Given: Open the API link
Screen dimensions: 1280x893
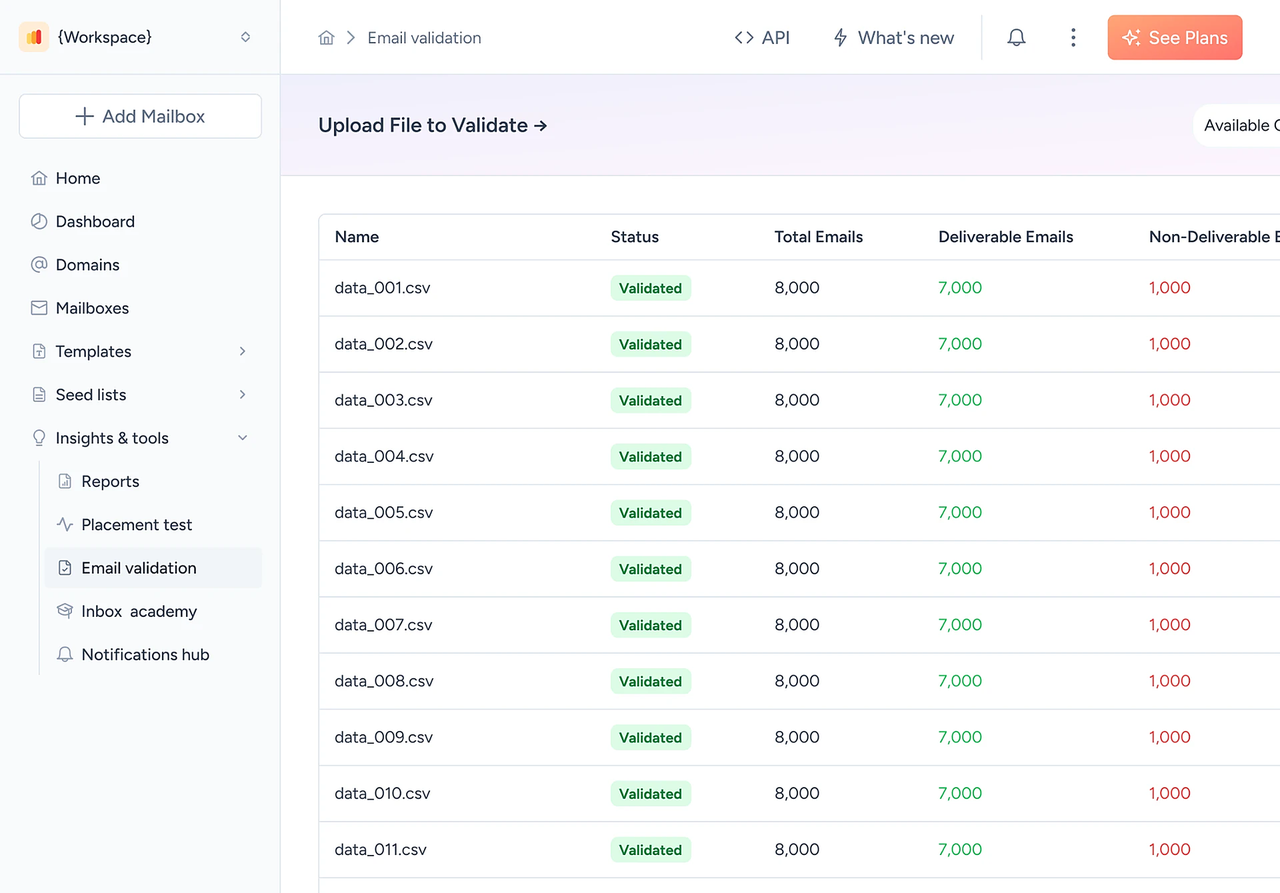Looking at the screenshot, I should [x=762, y=38].
